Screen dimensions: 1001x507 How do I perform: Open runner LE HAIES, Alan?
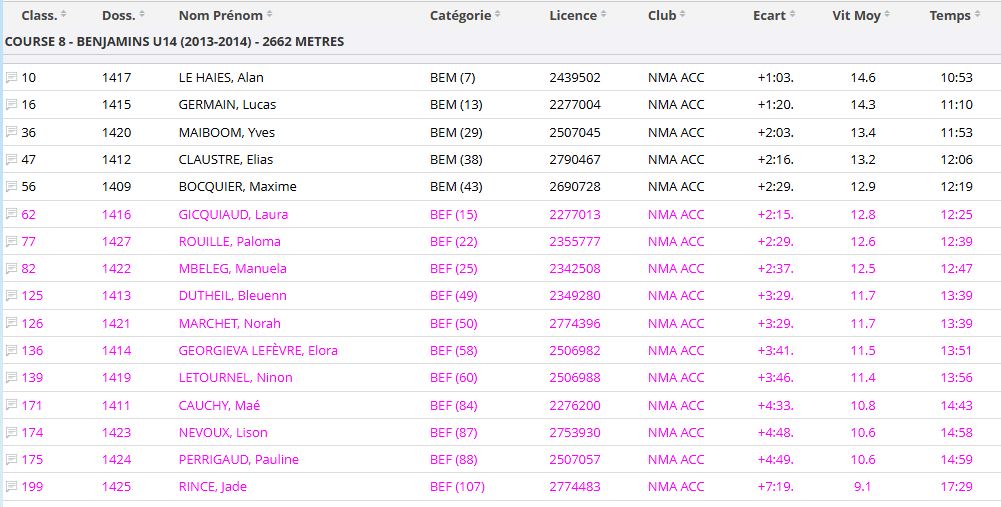point(221,78)
